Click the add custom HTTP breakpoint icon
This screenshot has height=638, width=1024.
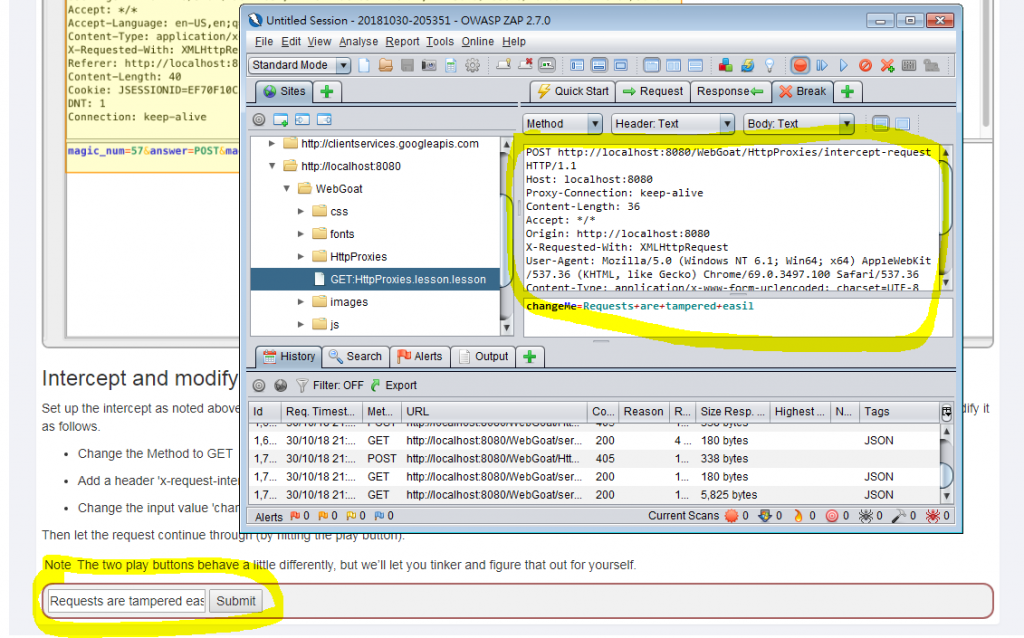[x=887, y=65]
